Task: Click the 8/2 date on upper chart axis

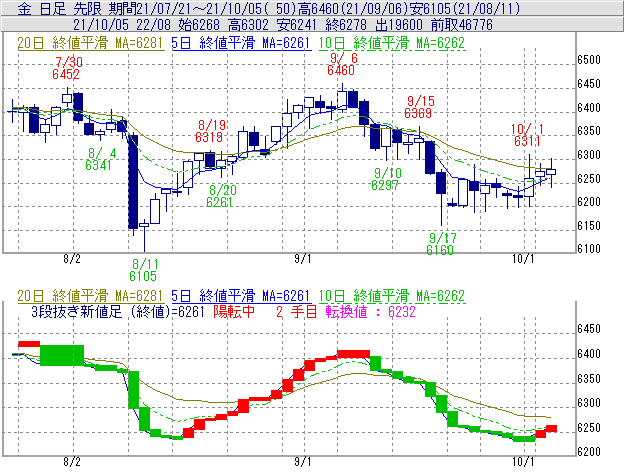Action: point(72,259)
